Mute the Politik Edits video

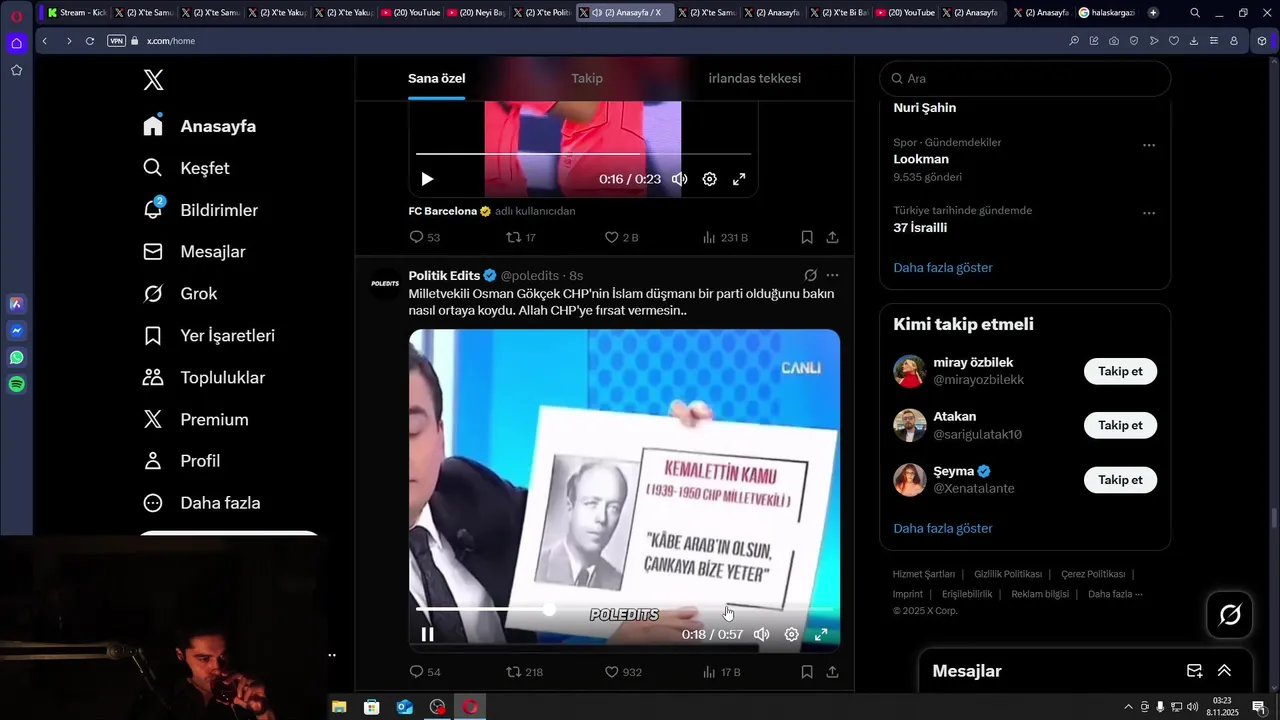[761, 634]
